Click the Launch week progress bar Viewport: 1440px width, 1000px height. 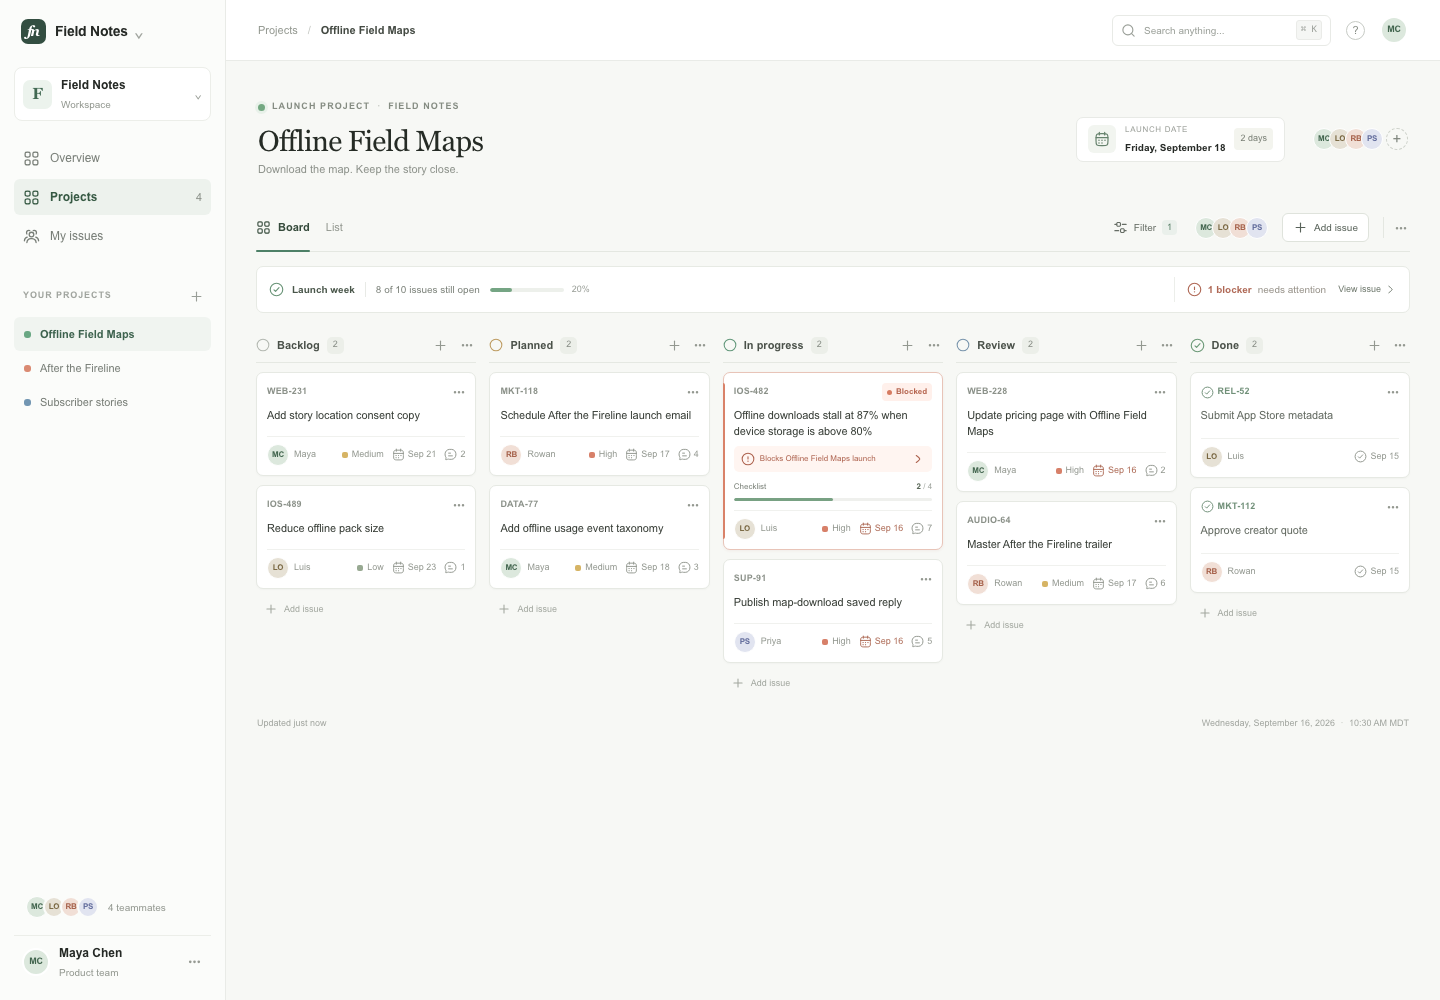tap(527, 290)
